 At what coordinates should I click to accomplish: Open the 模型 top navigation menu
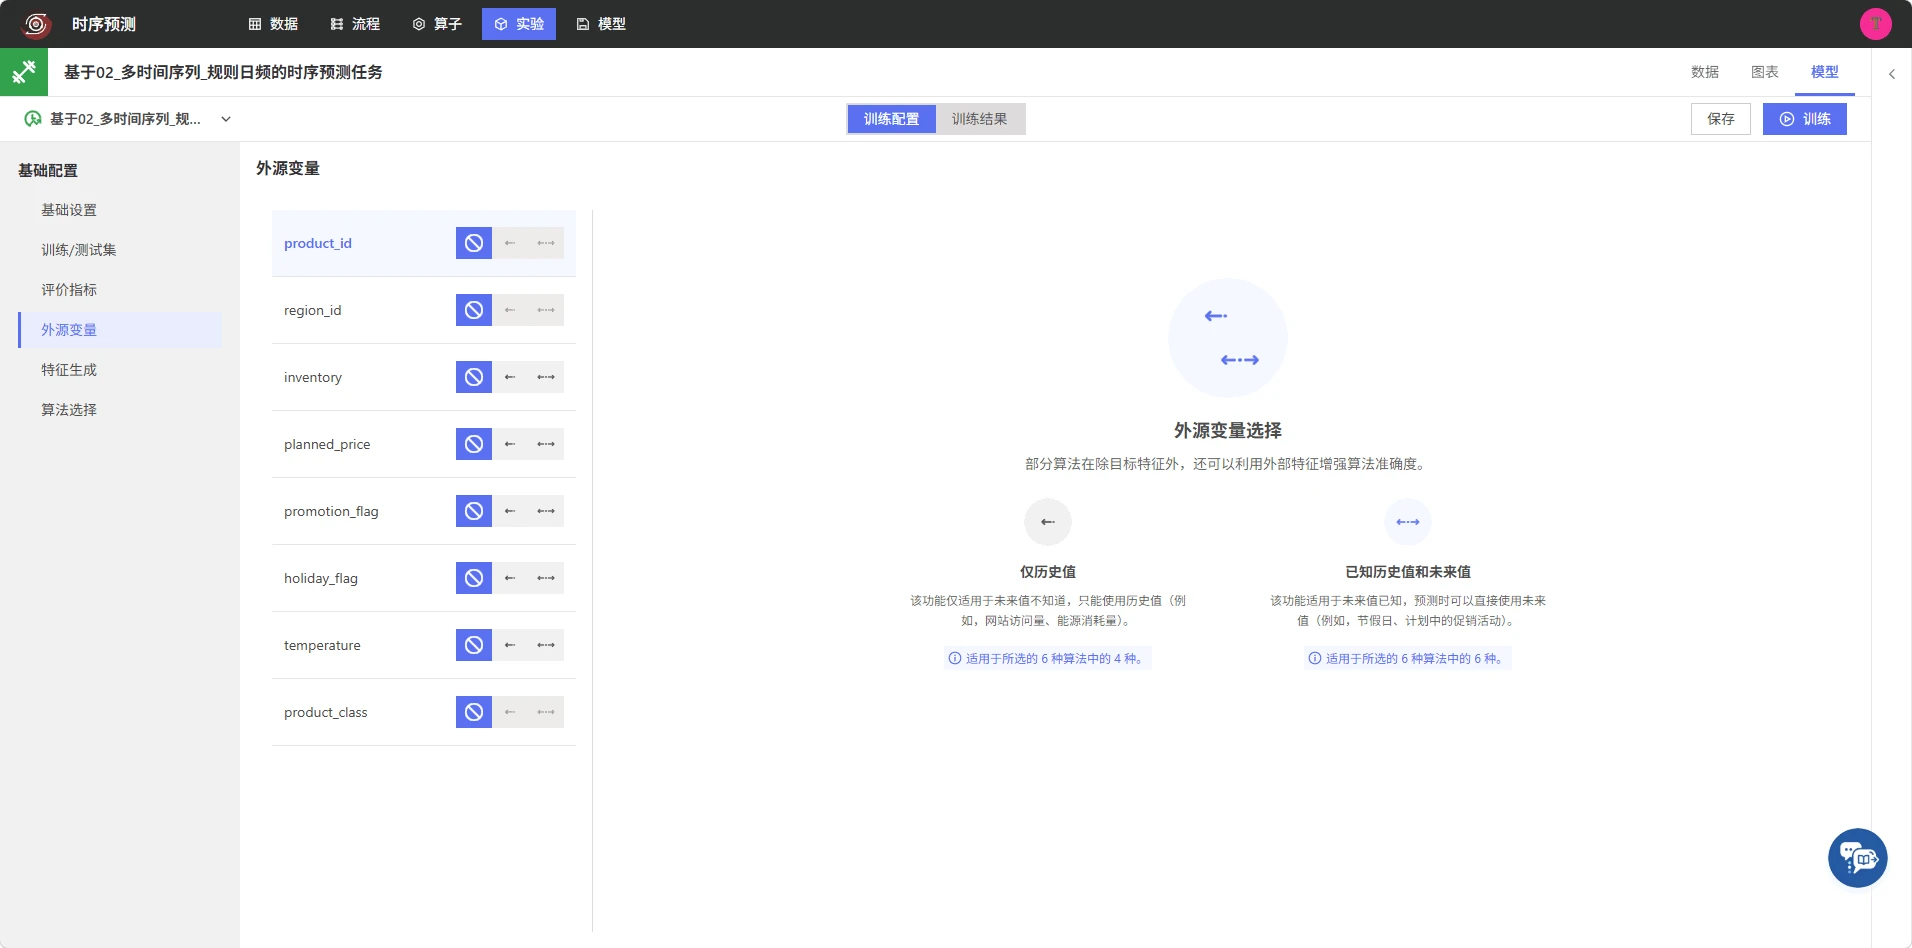[601, 24]
